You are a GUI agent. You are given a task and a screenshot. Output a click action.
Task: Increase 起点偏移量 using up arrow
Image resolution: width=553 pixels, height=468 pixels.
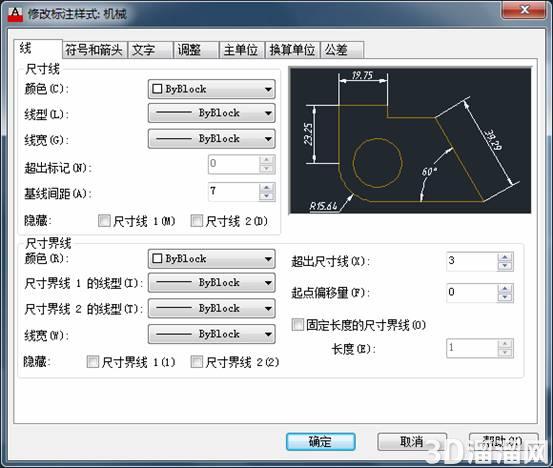pyautogui.click(x=505, y=288)
